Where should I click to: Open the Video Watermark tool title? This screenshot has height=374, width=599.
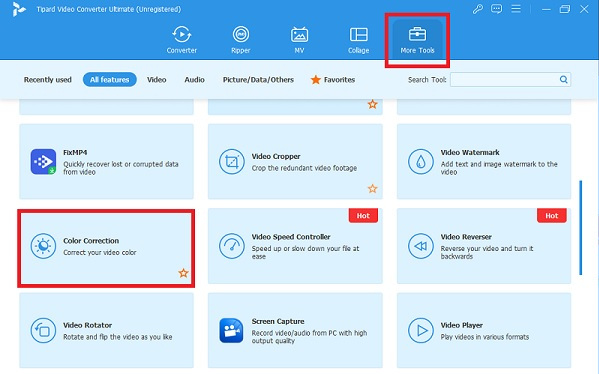[x=470, y=152]
